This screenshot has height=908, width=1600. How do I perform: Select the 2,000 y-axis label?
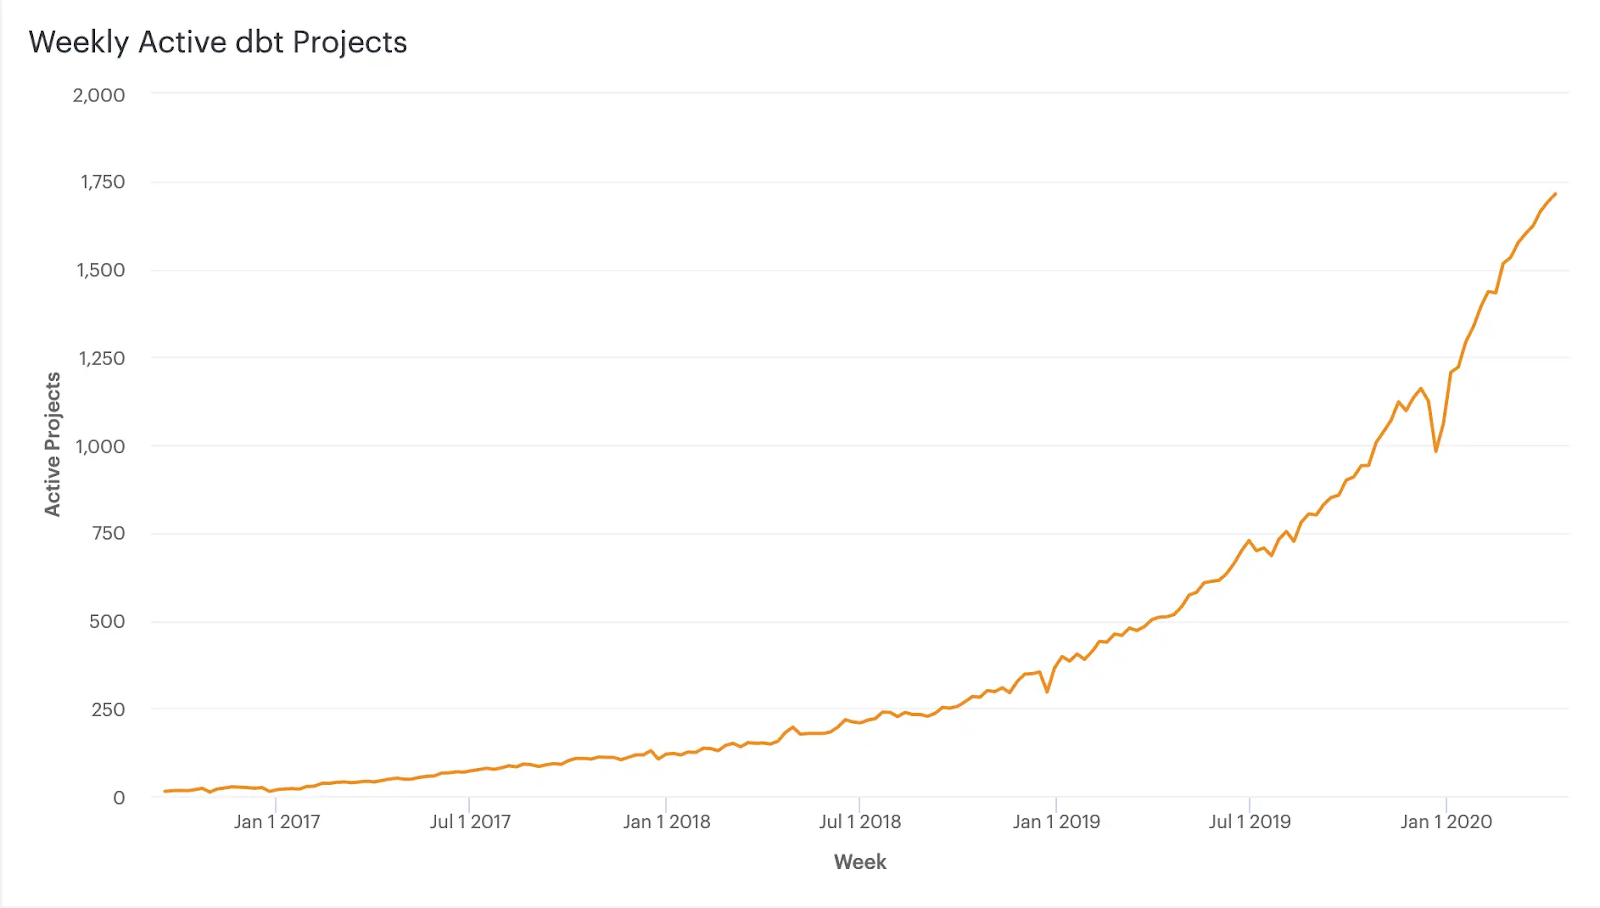point(99,95)
